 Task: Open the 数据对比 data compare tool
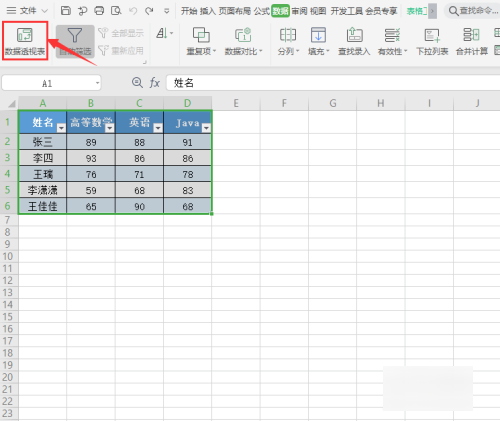click(x=243, y=41)
